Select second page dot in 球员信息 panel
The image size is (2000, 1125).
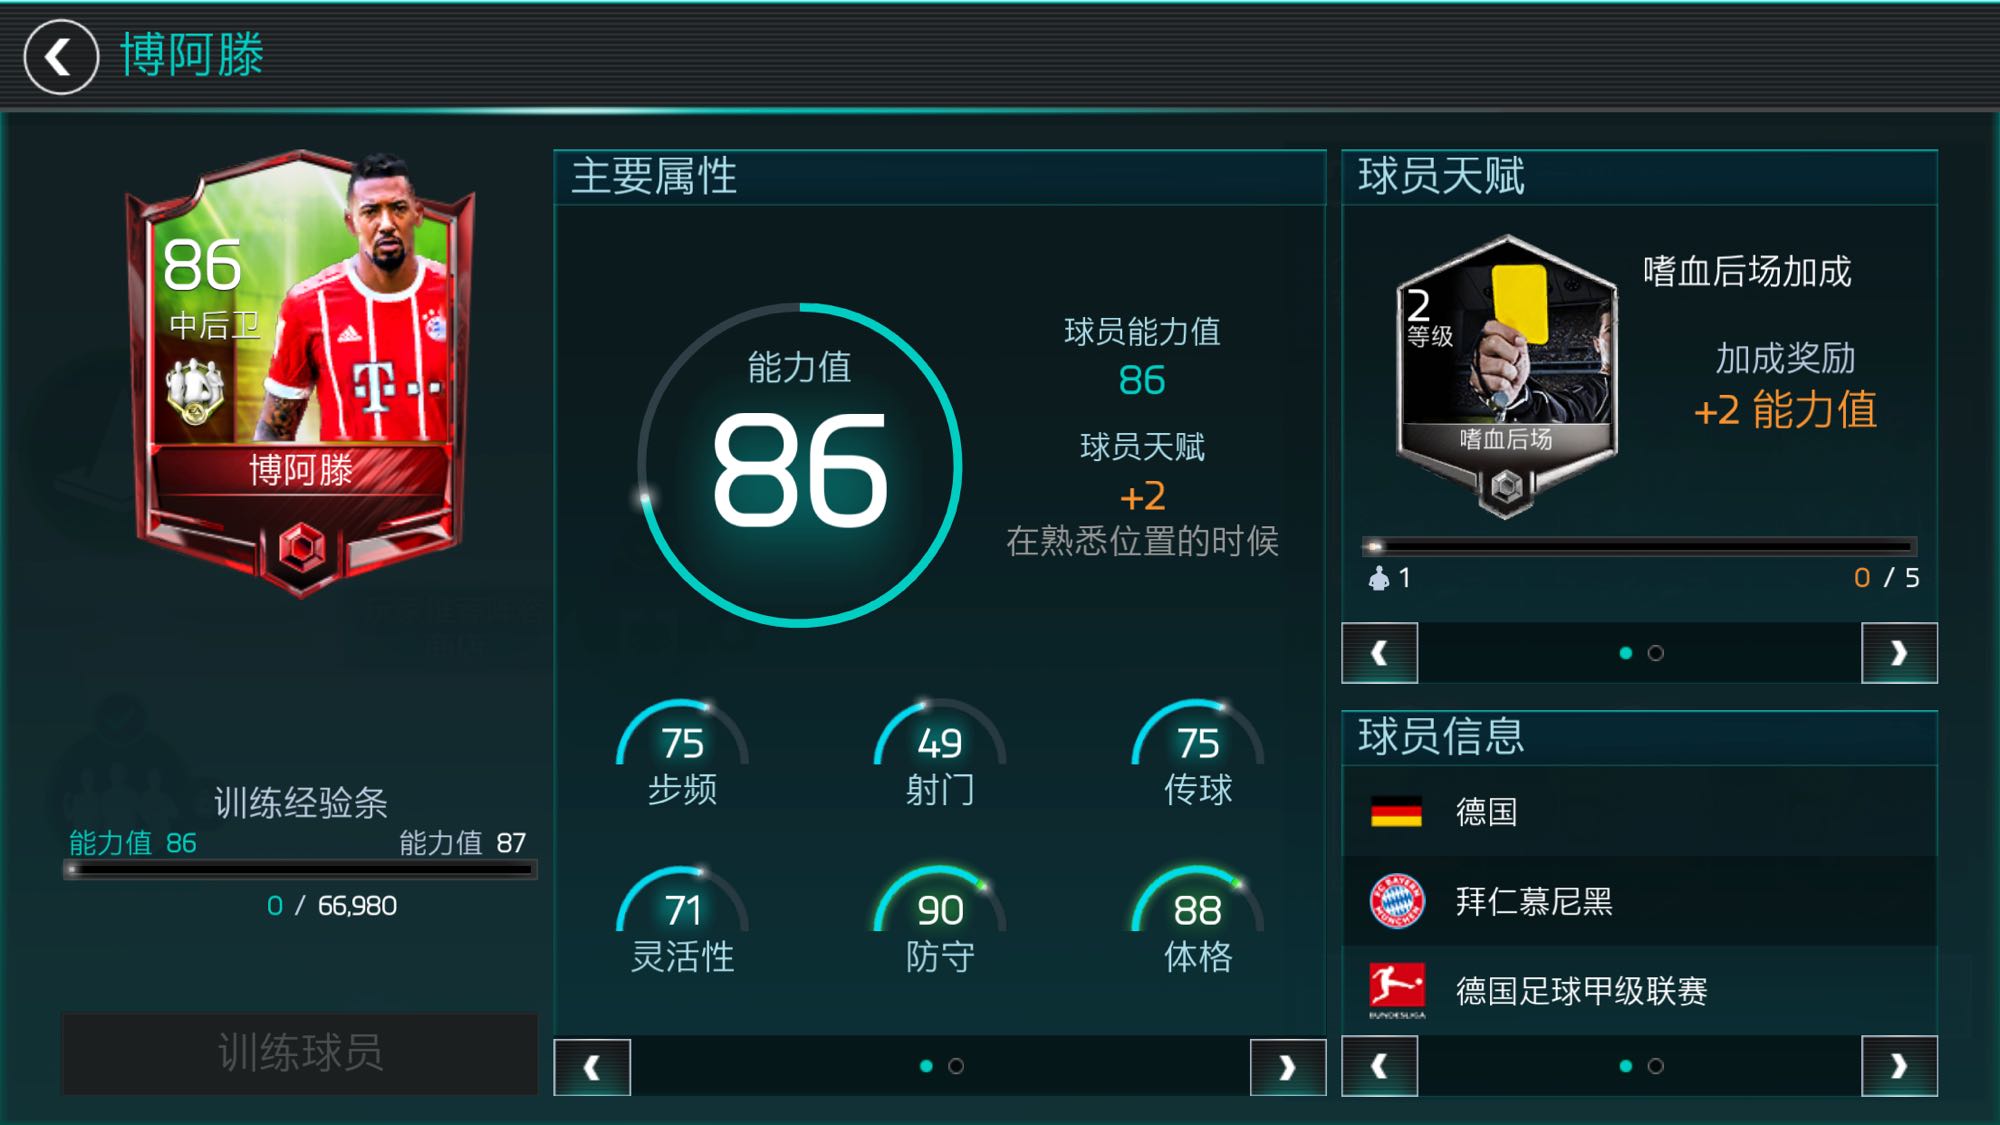click(1656, 1066)
